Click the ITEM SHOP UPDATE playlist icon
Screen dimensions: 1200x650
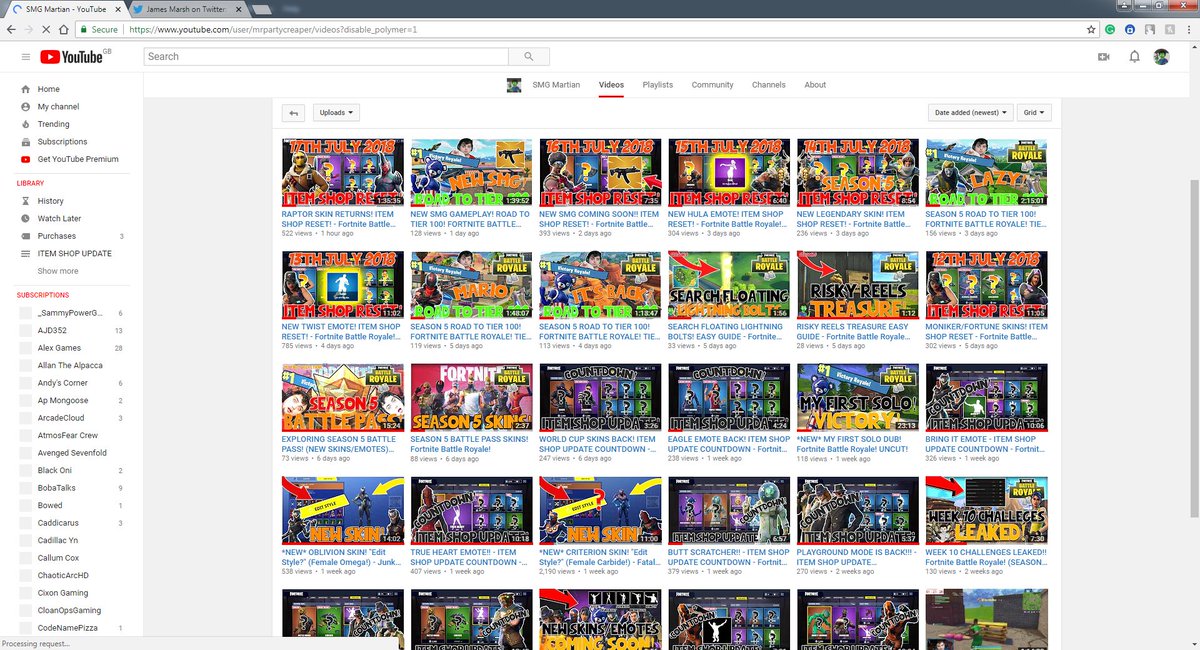click(x=25, y=253)
